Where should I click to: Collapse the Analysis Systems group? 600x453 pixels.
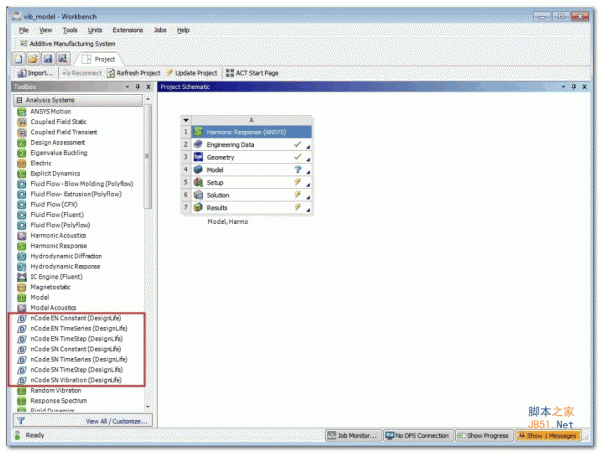pos(17,100)
